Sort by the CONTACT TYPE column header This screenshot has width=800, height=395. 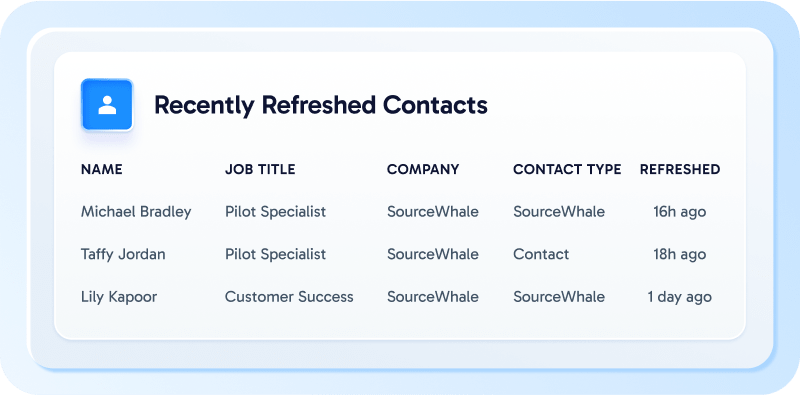coord(567,169)
